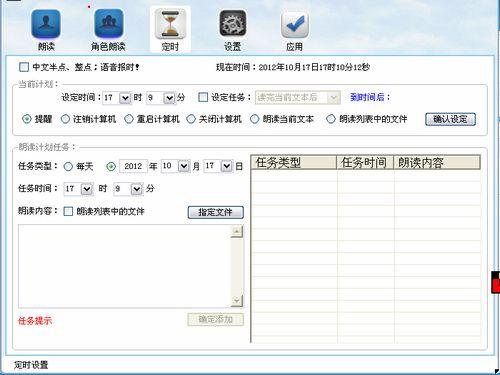Tick the 设定任务 checkbox

[x=203, y=97]
